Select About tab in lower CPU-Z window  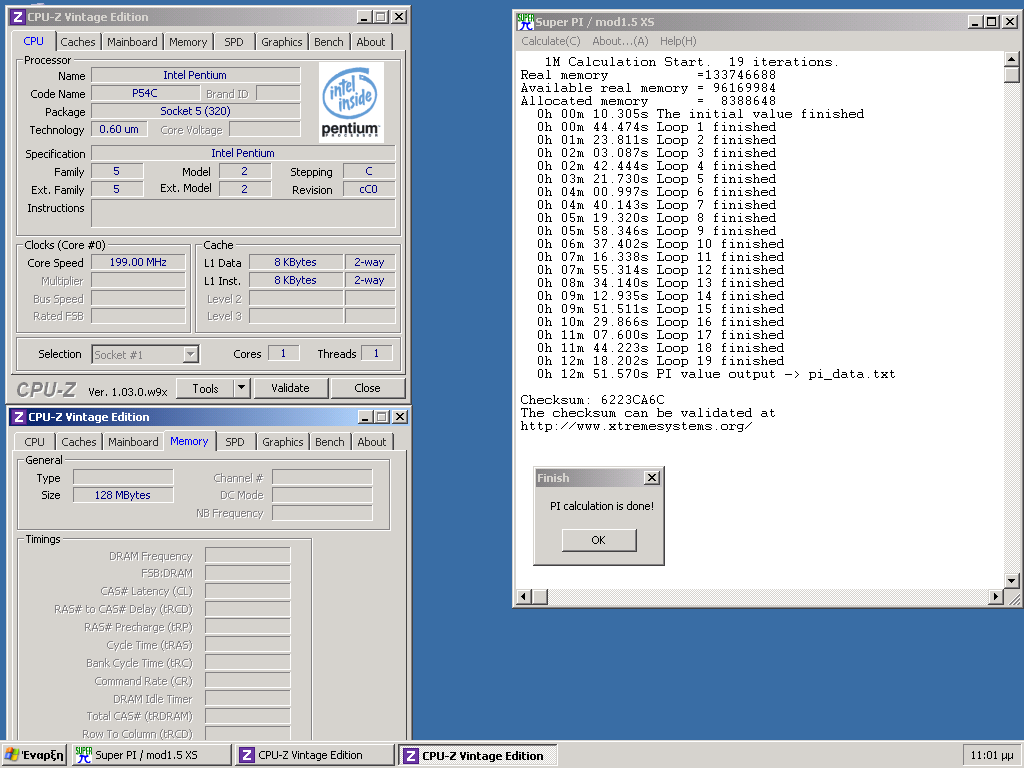(x=372, y=442)
